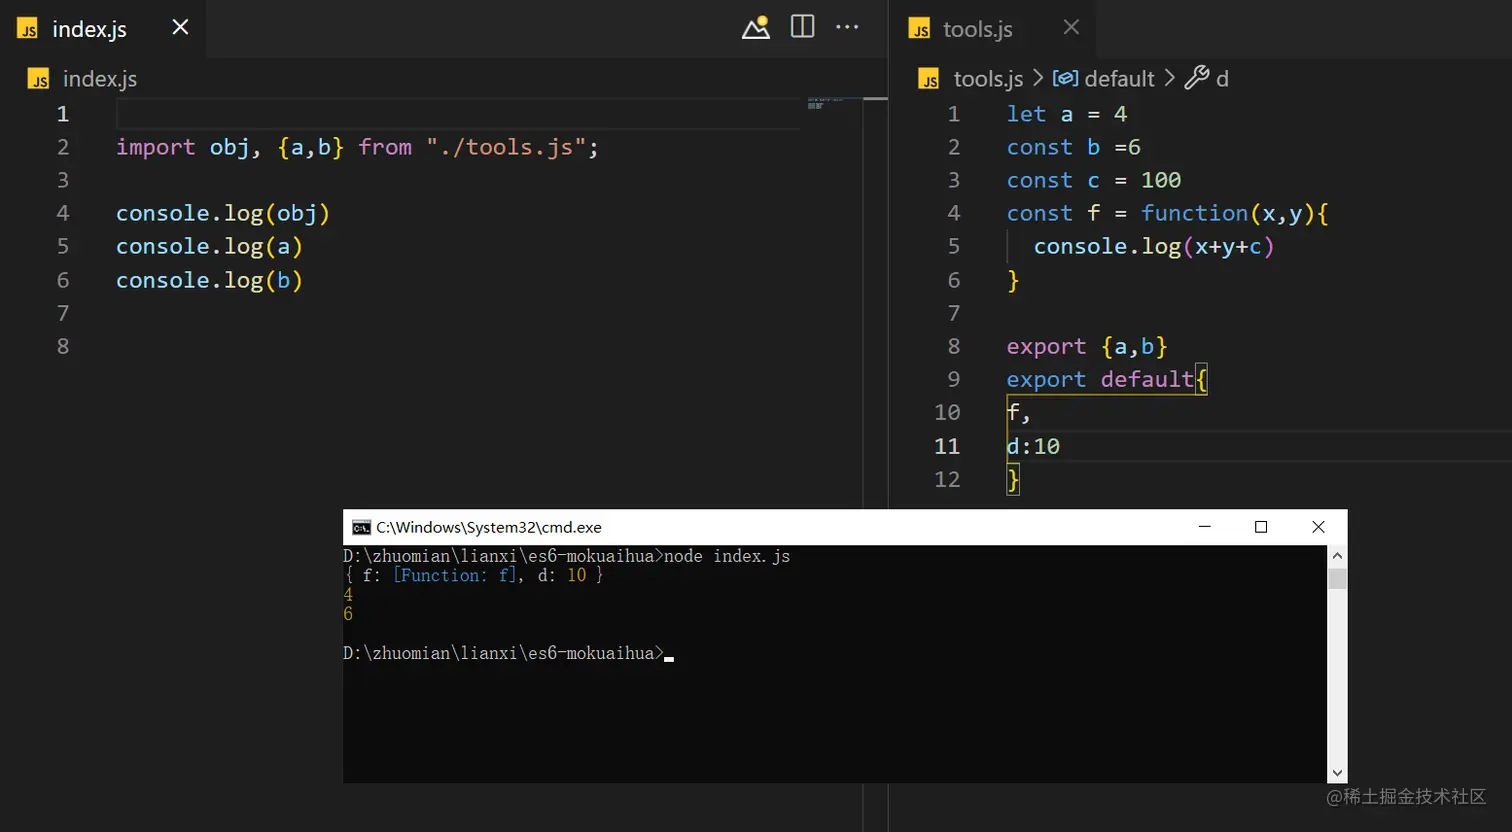The image size is (1512, 832).
Task: Click line number 11 in tools.js gutter
Action: [x=947, y=446]
